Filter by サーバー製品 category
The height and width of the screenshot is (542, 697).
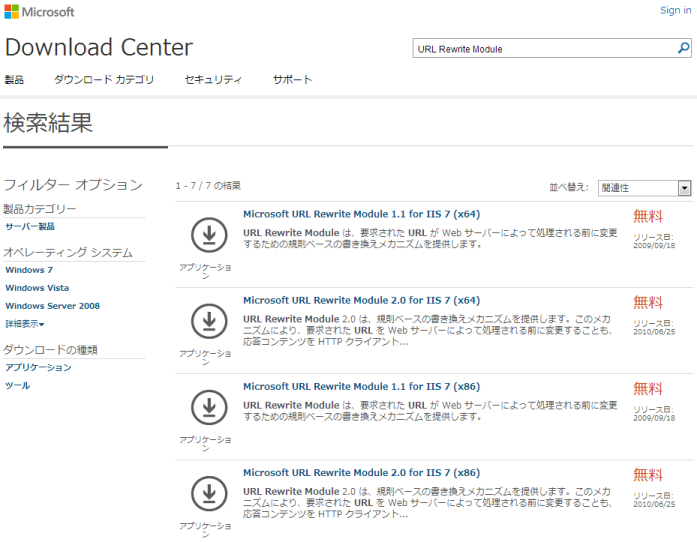pos(30,226)
